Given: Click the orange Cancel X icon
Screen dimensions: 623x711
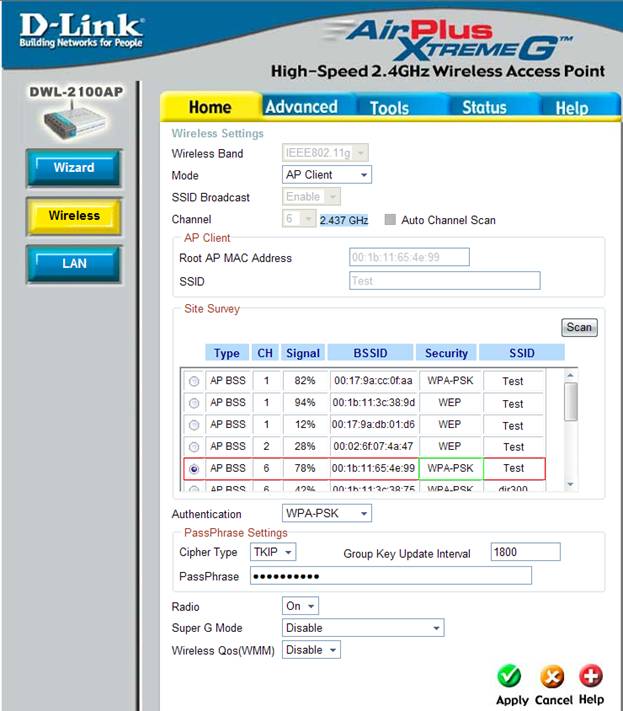Looking at the screenshot, I should coord(552,677).
